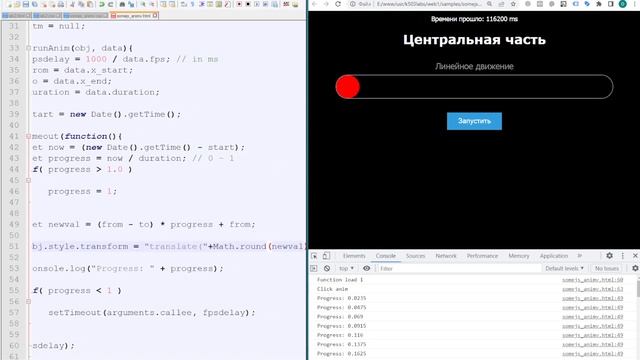640x360 pixels.
Task: Cut selection using the scissors icon
Action: point(72,4)
